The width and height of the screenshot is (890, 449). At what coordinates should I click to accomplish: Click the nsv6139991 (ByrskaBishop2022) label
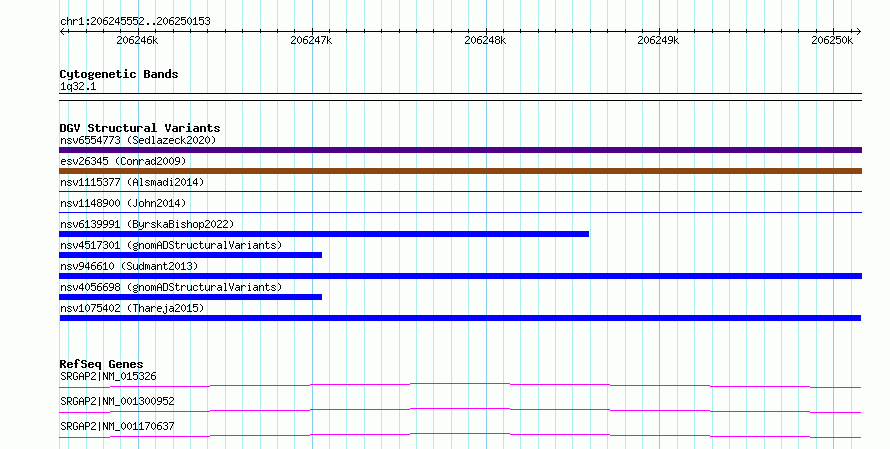[147, 224]
